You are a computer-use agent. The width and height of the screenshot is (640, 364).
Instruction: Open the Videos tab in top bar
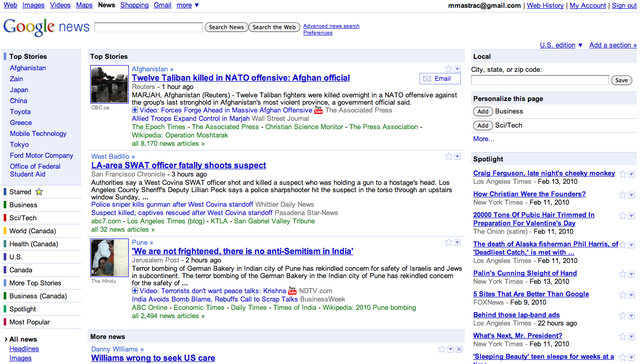[x=60, y=5]
